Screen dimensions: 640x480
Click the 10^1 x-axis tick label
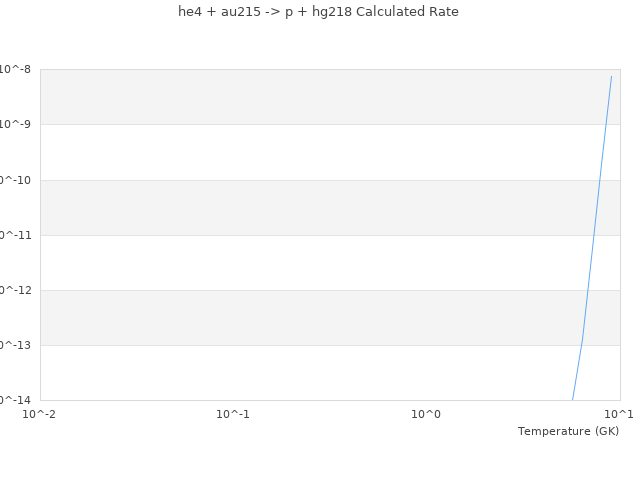tap(618, 414)
